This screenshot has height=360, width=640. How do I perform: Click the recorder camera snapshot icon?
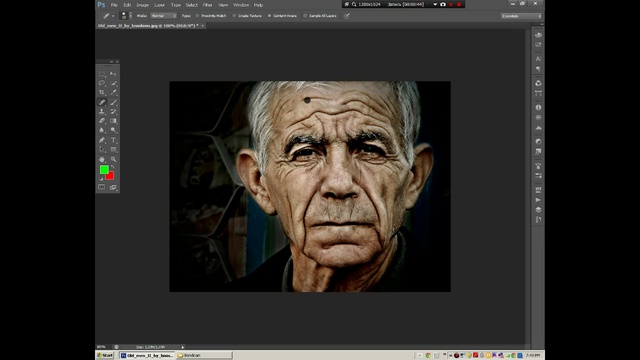[x=443, y=4]
